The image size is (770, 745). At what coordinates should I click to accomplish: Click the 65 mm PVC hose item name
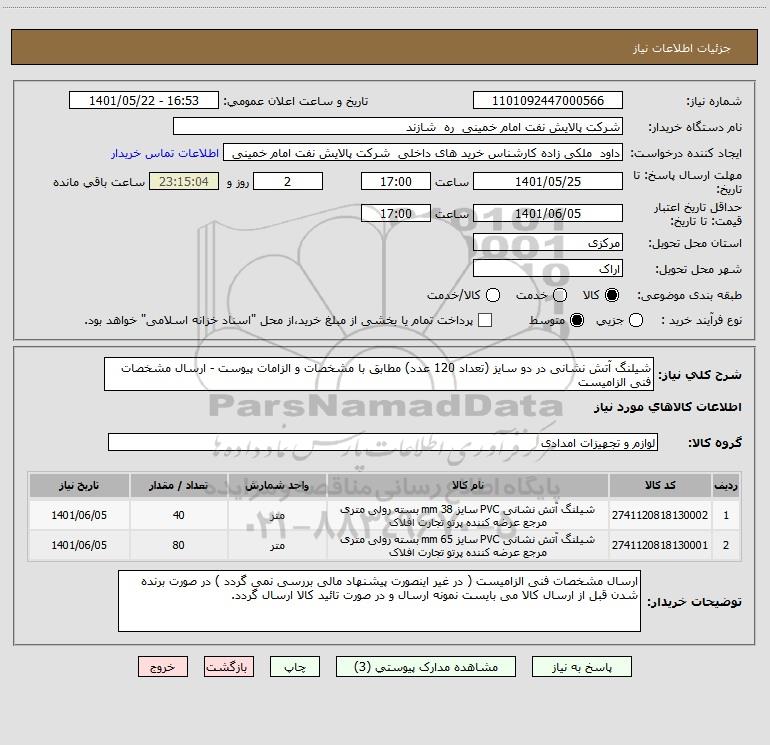468,546
